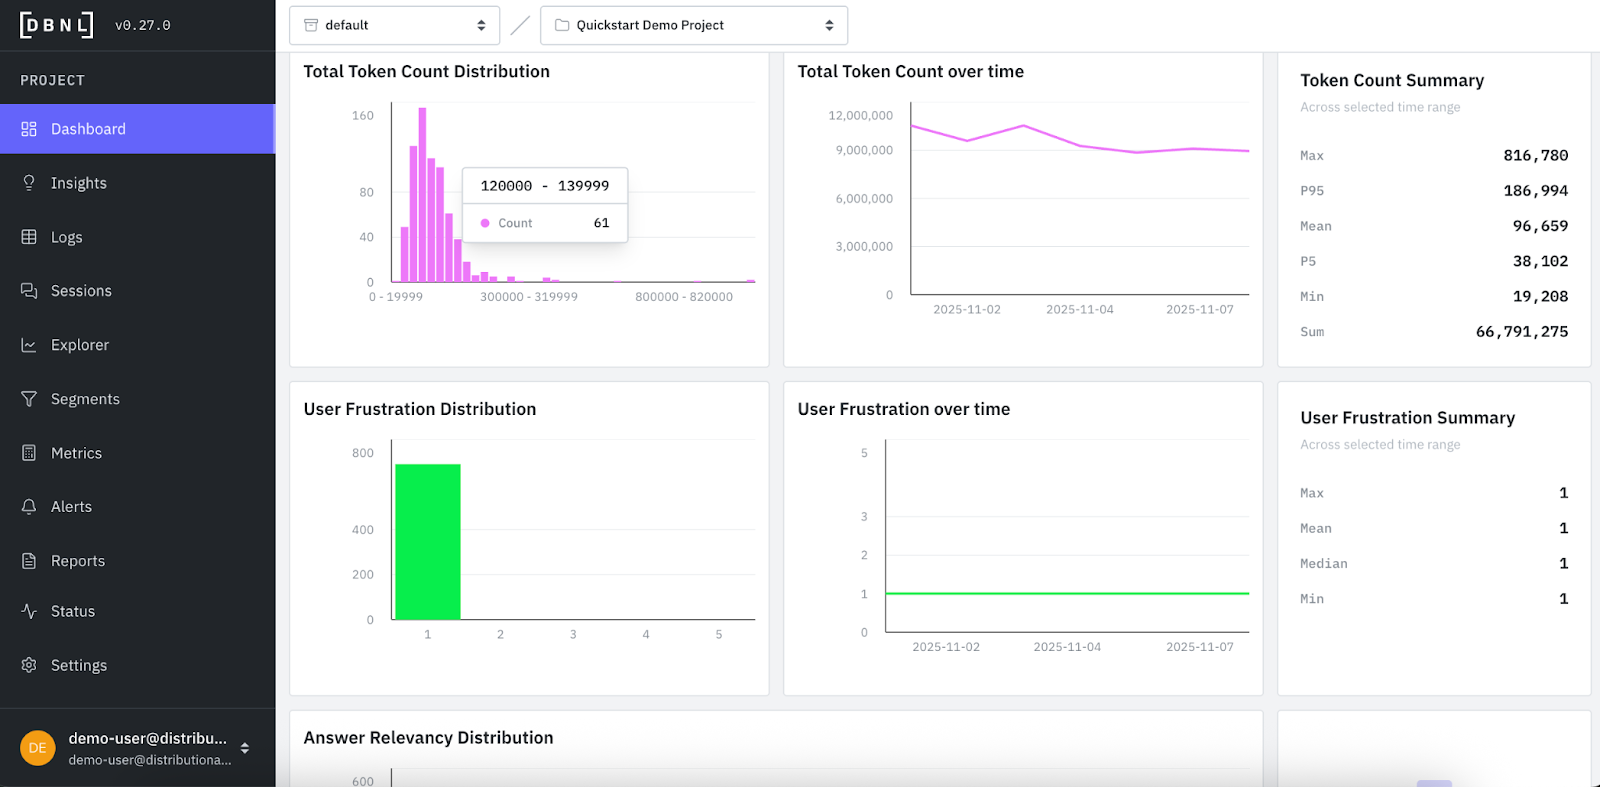Click the User Frustration Summary heading
The width and height of the screenshot is (1600, 787).
pyautogui.click(x=1408, y=418)
